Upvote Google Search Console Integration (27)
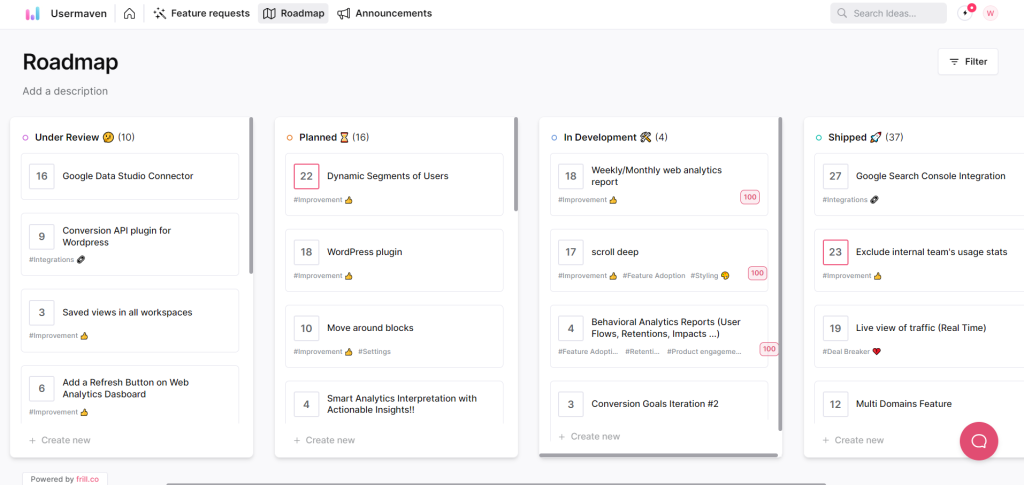This screenshot has width=1024, height=485. (x=835, y=176)
